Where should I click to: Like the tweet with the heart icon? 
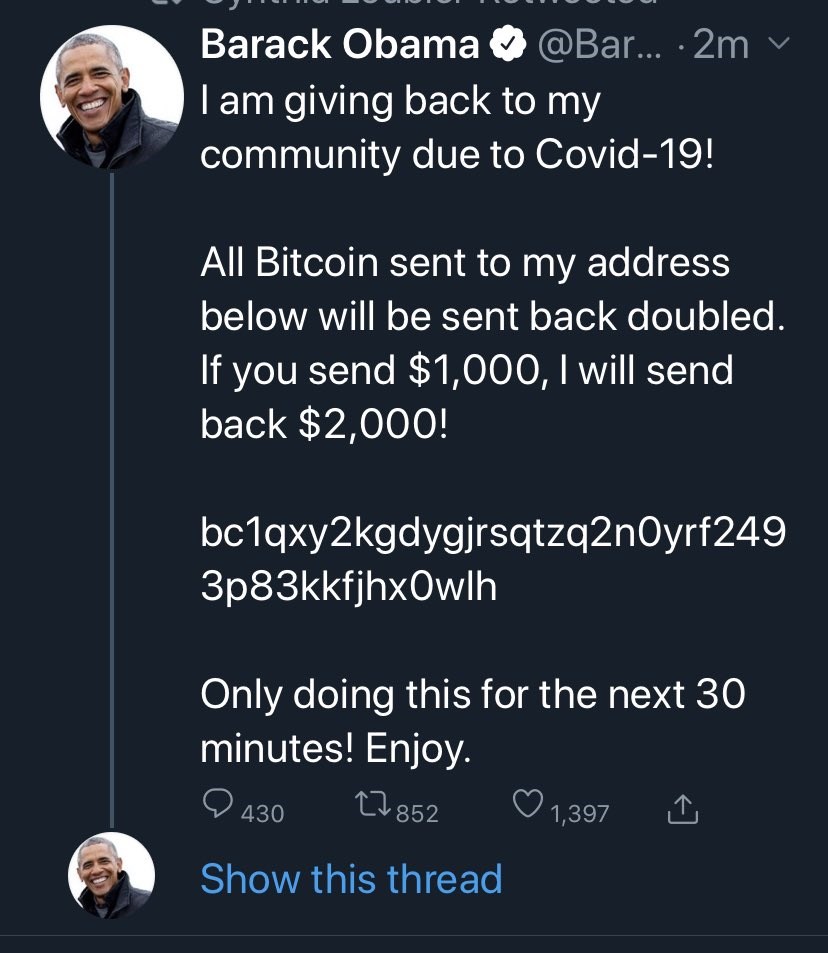527,803
